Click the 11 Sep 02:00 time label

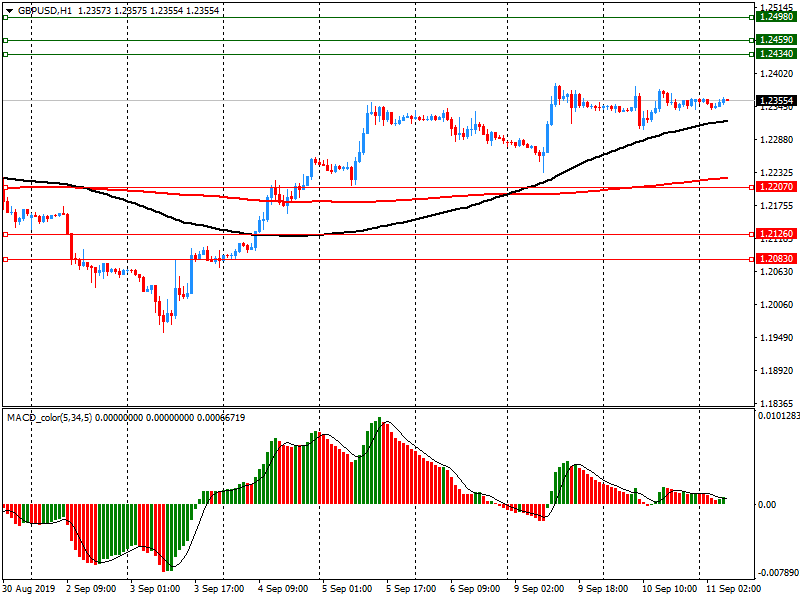click(x=733, y=589)
